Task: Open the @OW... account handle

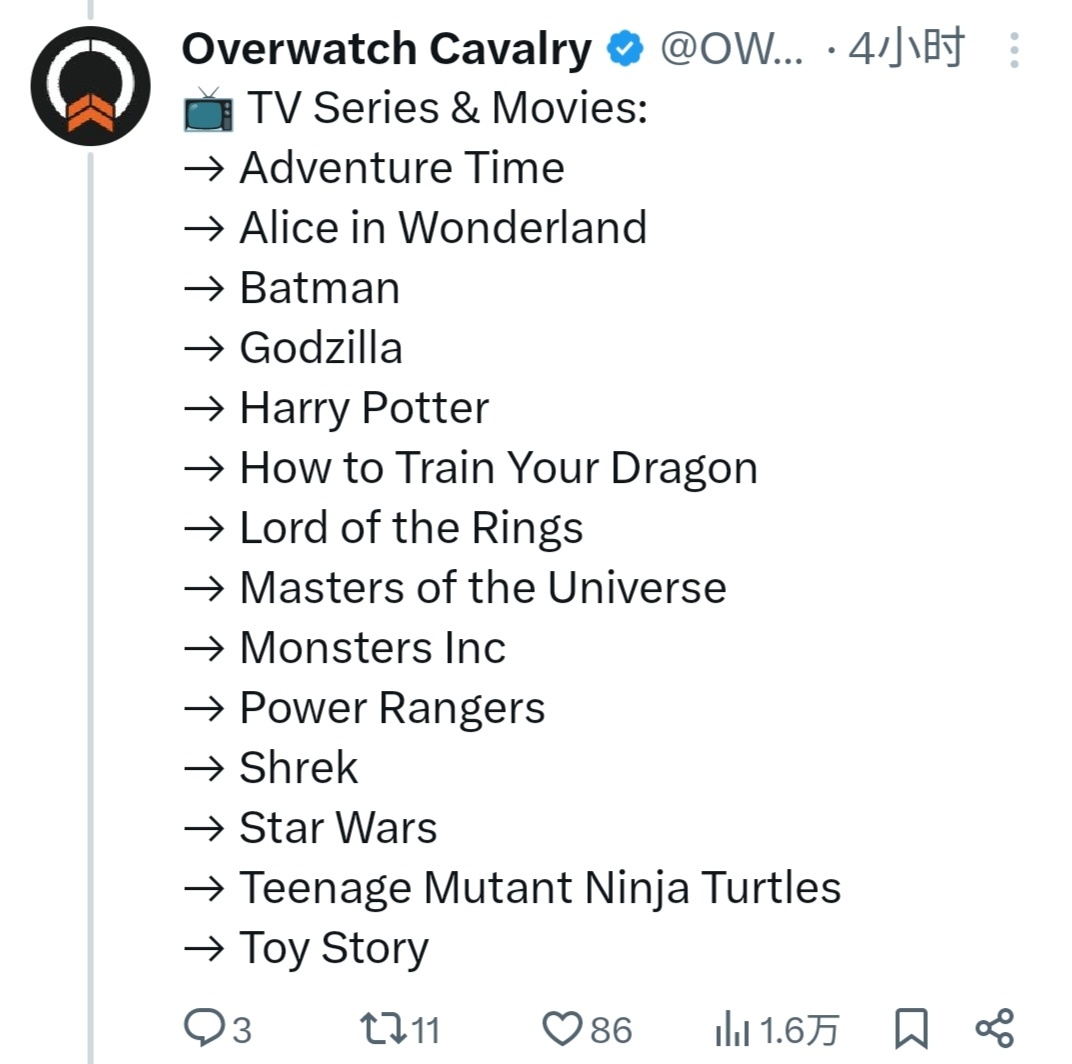Action: click(x=732, y=49)
